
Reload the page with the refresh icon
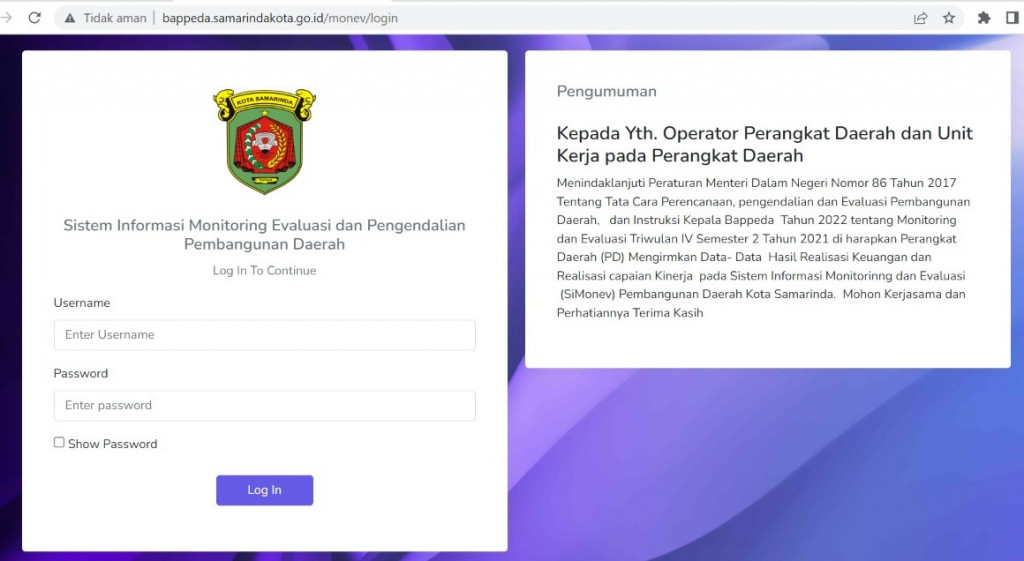34,18
